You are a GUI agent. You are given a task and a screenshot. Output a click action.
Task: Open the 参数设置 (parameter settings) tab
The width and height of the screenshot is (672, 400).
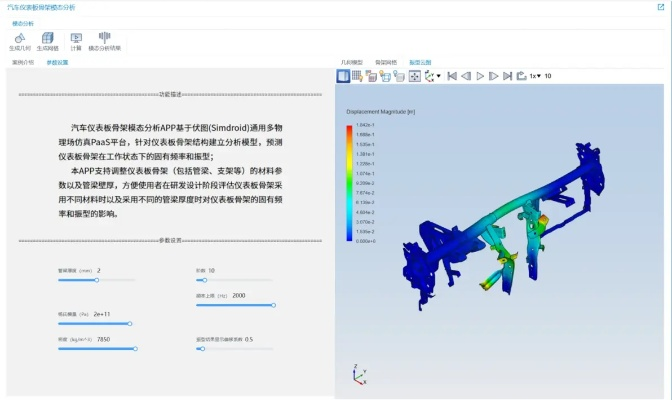tap(57, 63)
